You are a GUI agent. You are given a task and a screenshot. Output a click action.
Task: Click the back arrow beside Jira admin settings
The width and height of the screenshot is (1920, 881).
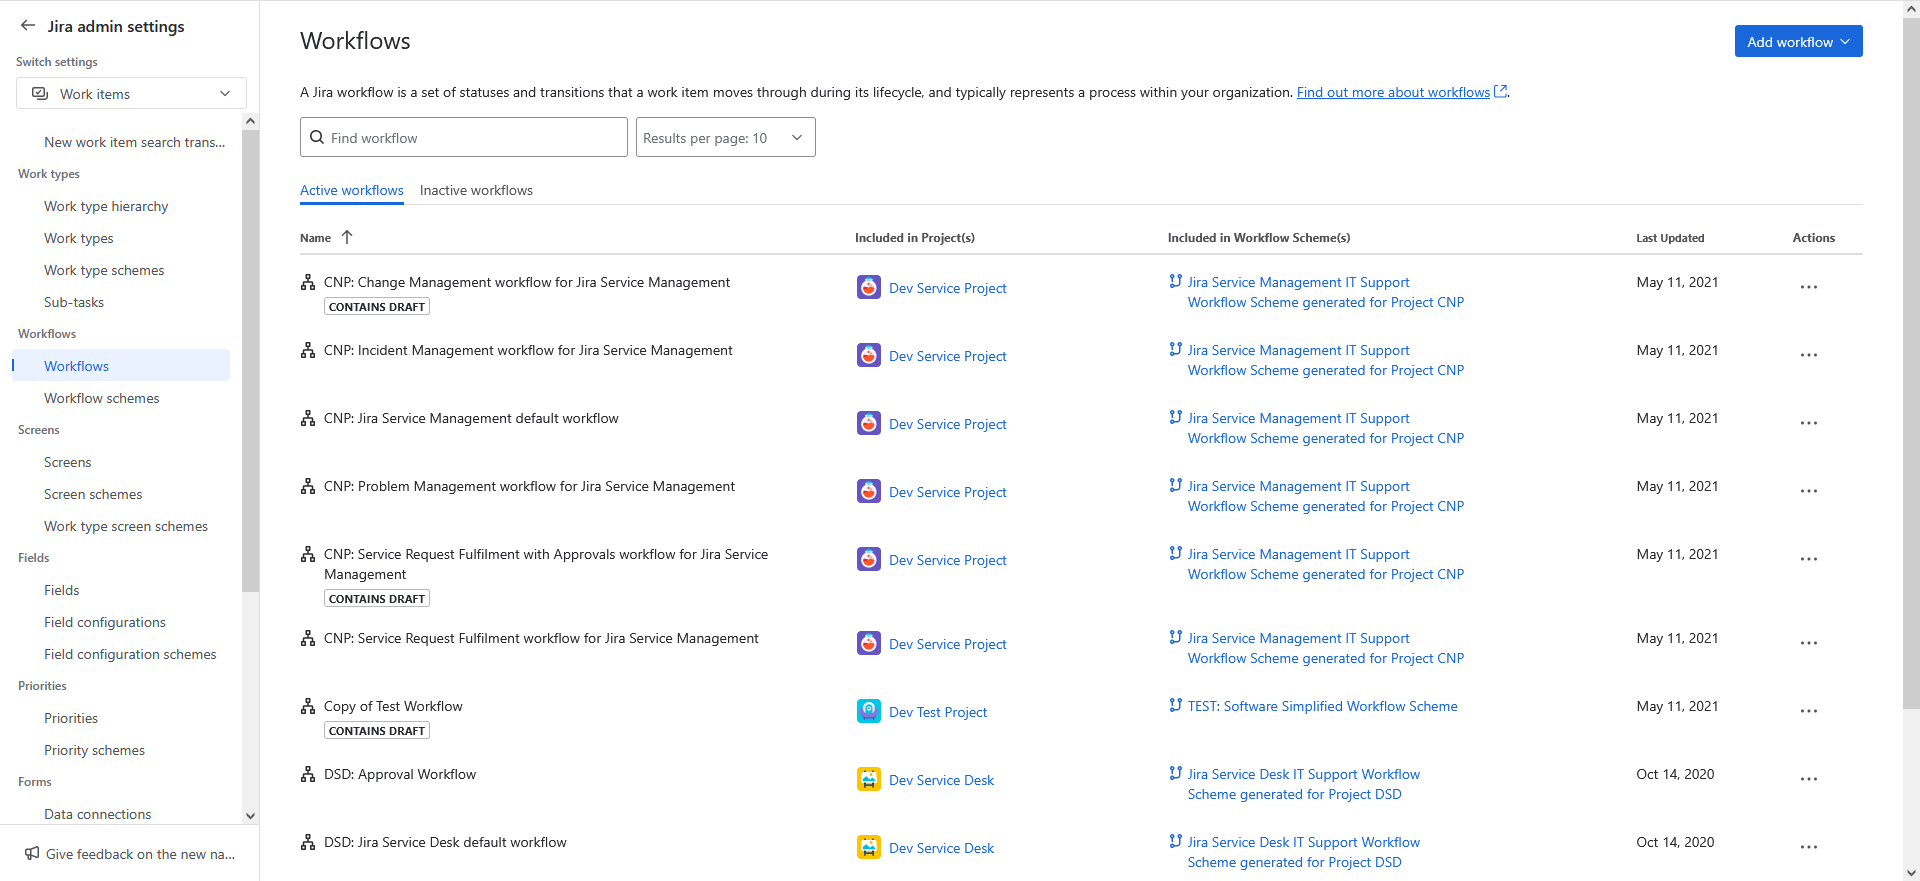(28, 26)
